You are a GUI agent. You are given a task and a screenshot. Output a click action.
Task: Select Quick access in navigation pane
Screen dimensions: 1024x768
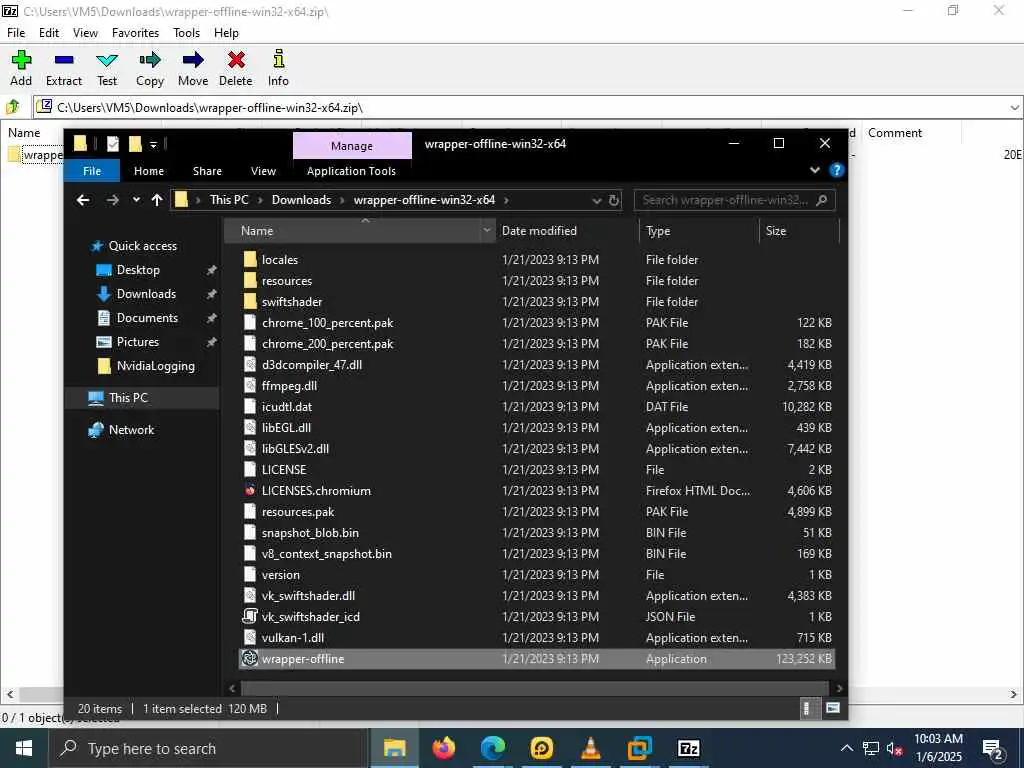click(142, 246)
